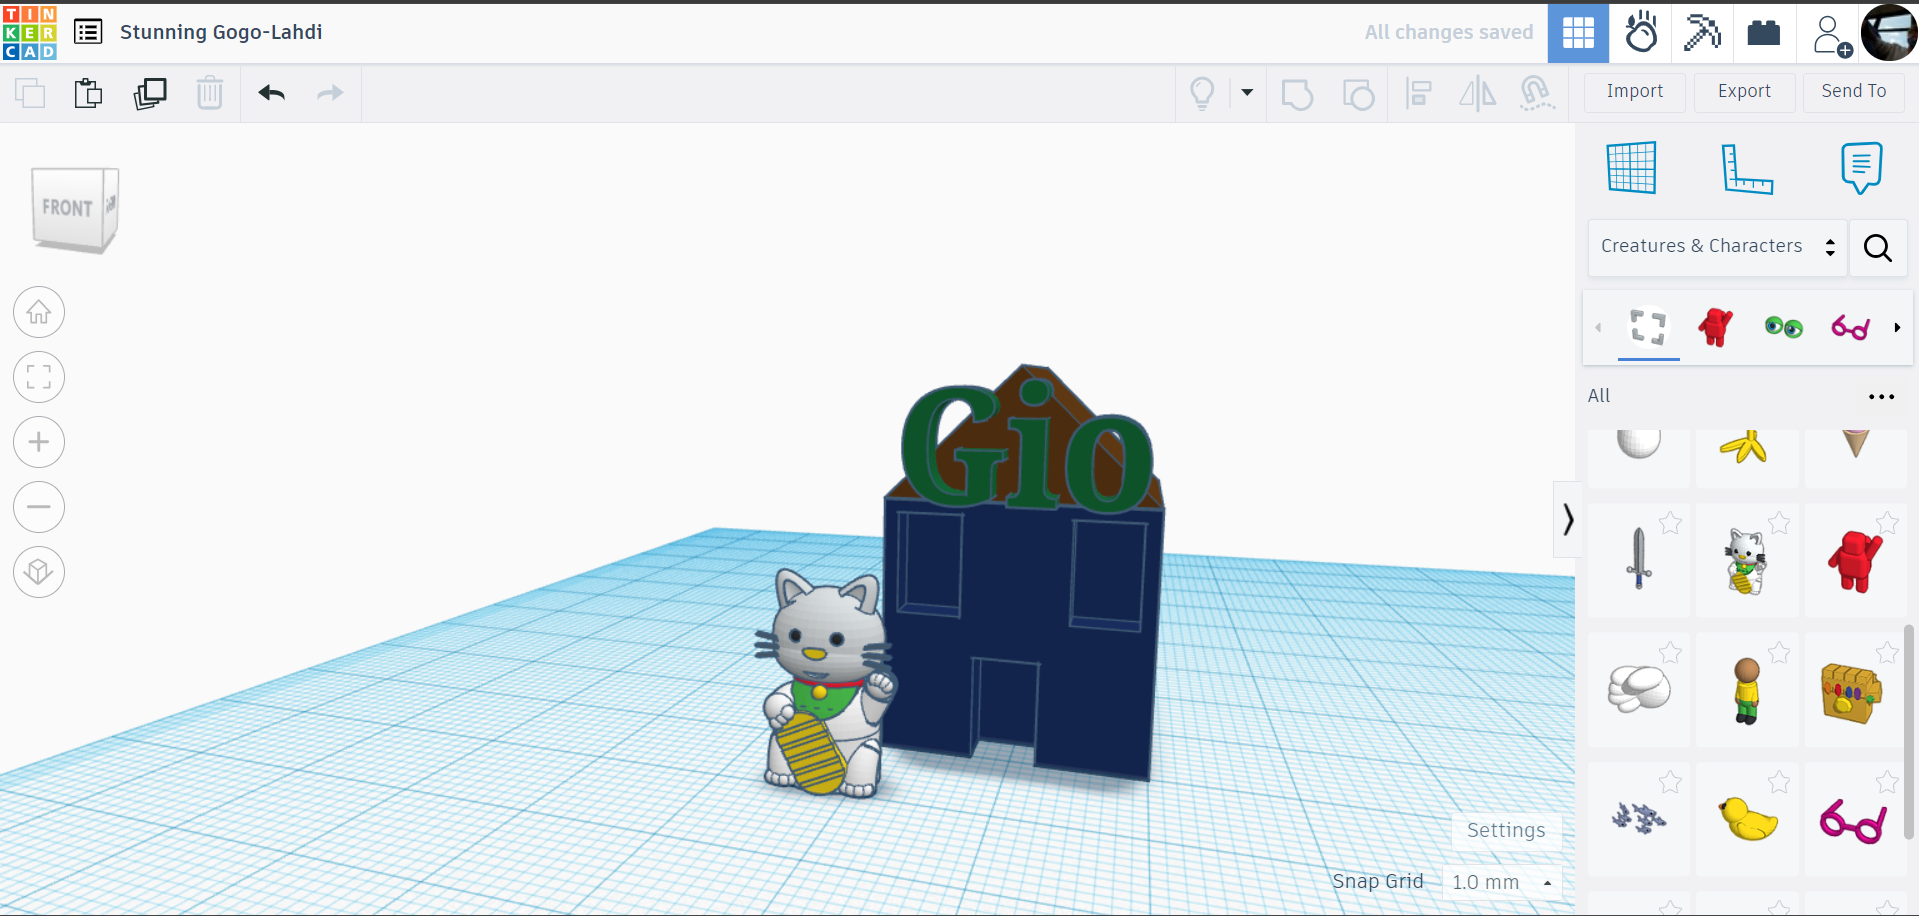Favorite the rubber duck shape star
Image resolution: width=1919 pixels, height=916 pixels.
[1779, 781]
